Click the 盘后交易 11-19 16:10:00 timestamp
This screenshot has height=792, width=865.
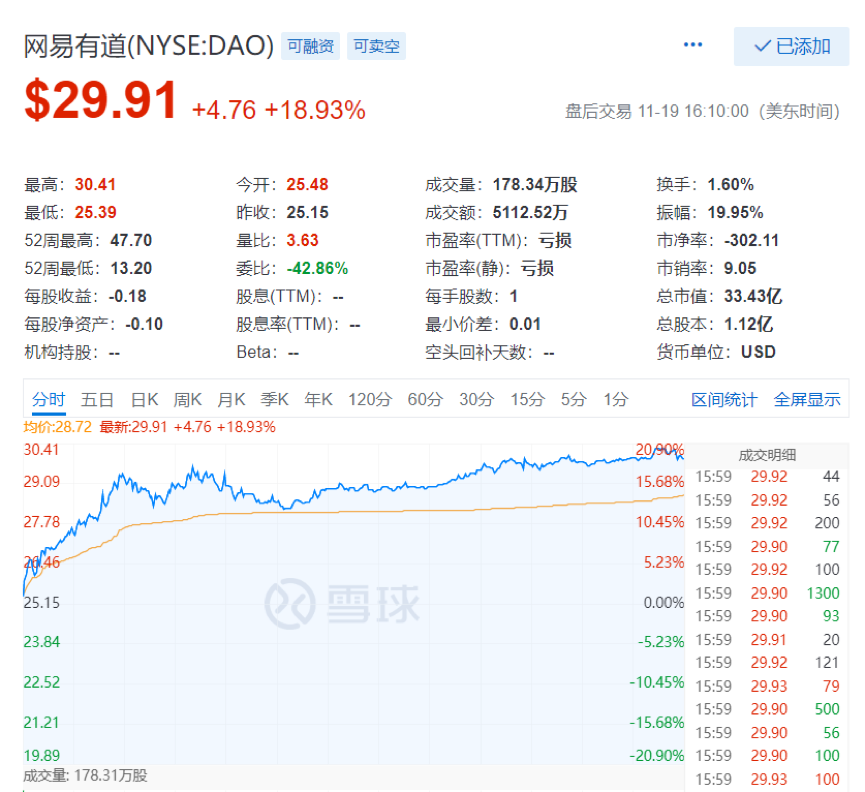(x=702, y=111)
